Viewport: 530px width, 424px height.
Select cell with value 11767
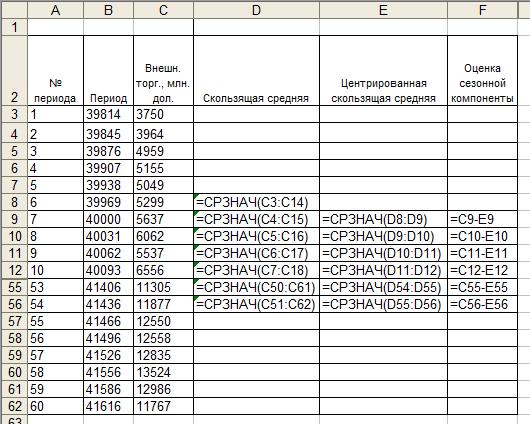163,406
